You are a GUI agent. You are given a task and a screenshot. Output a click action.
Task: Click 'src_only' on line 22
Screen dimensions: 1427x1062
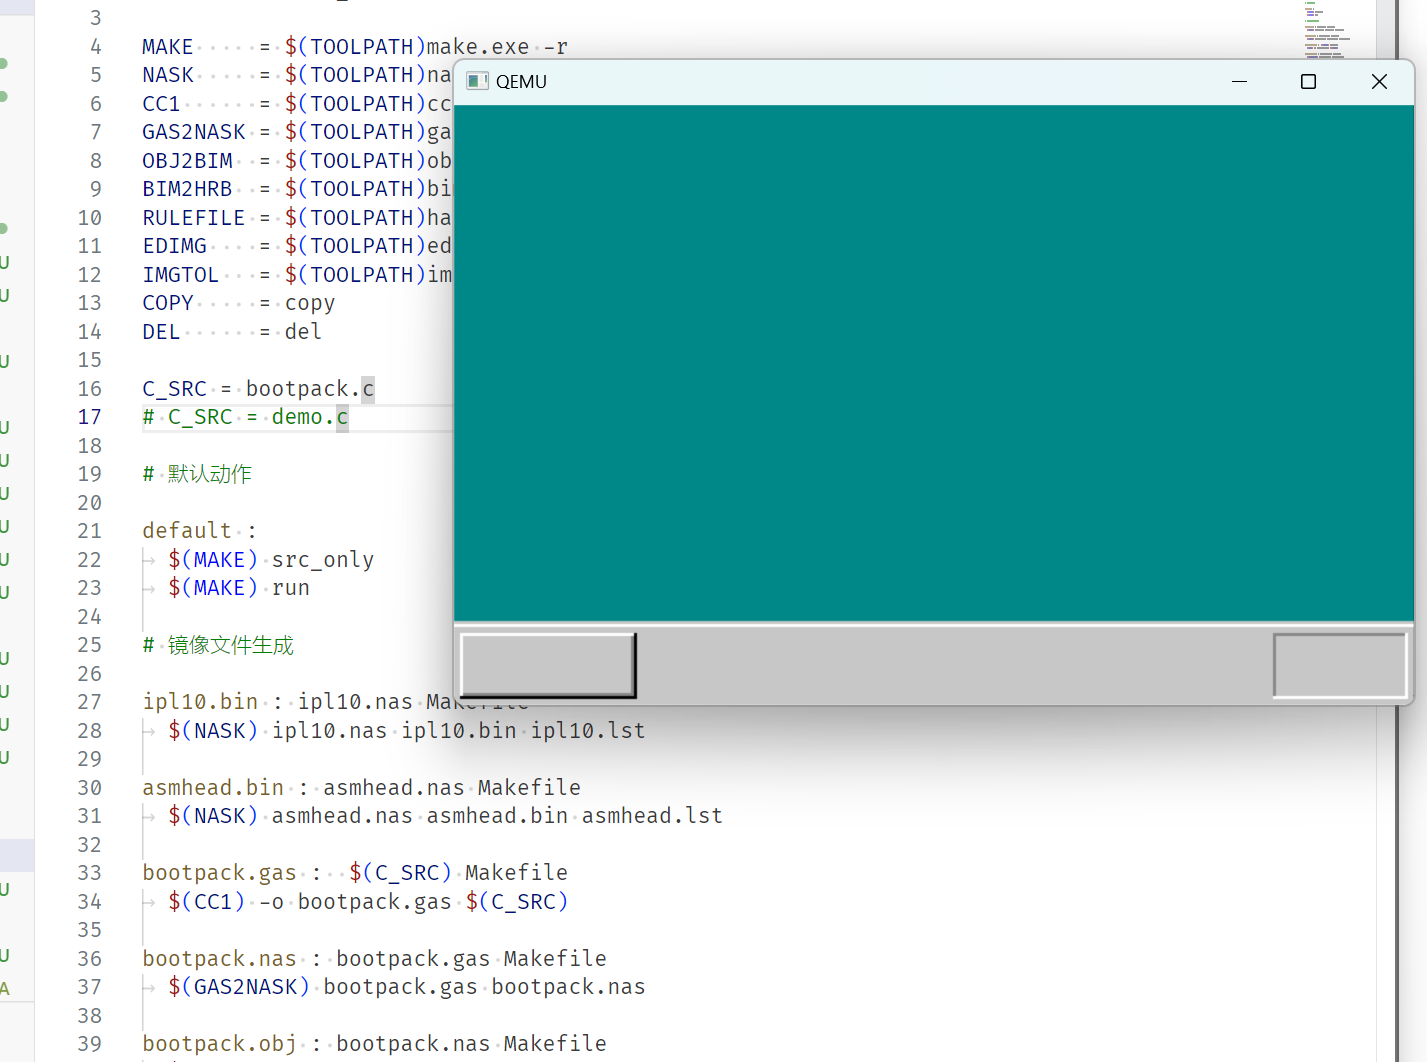(x=323, y=560)
